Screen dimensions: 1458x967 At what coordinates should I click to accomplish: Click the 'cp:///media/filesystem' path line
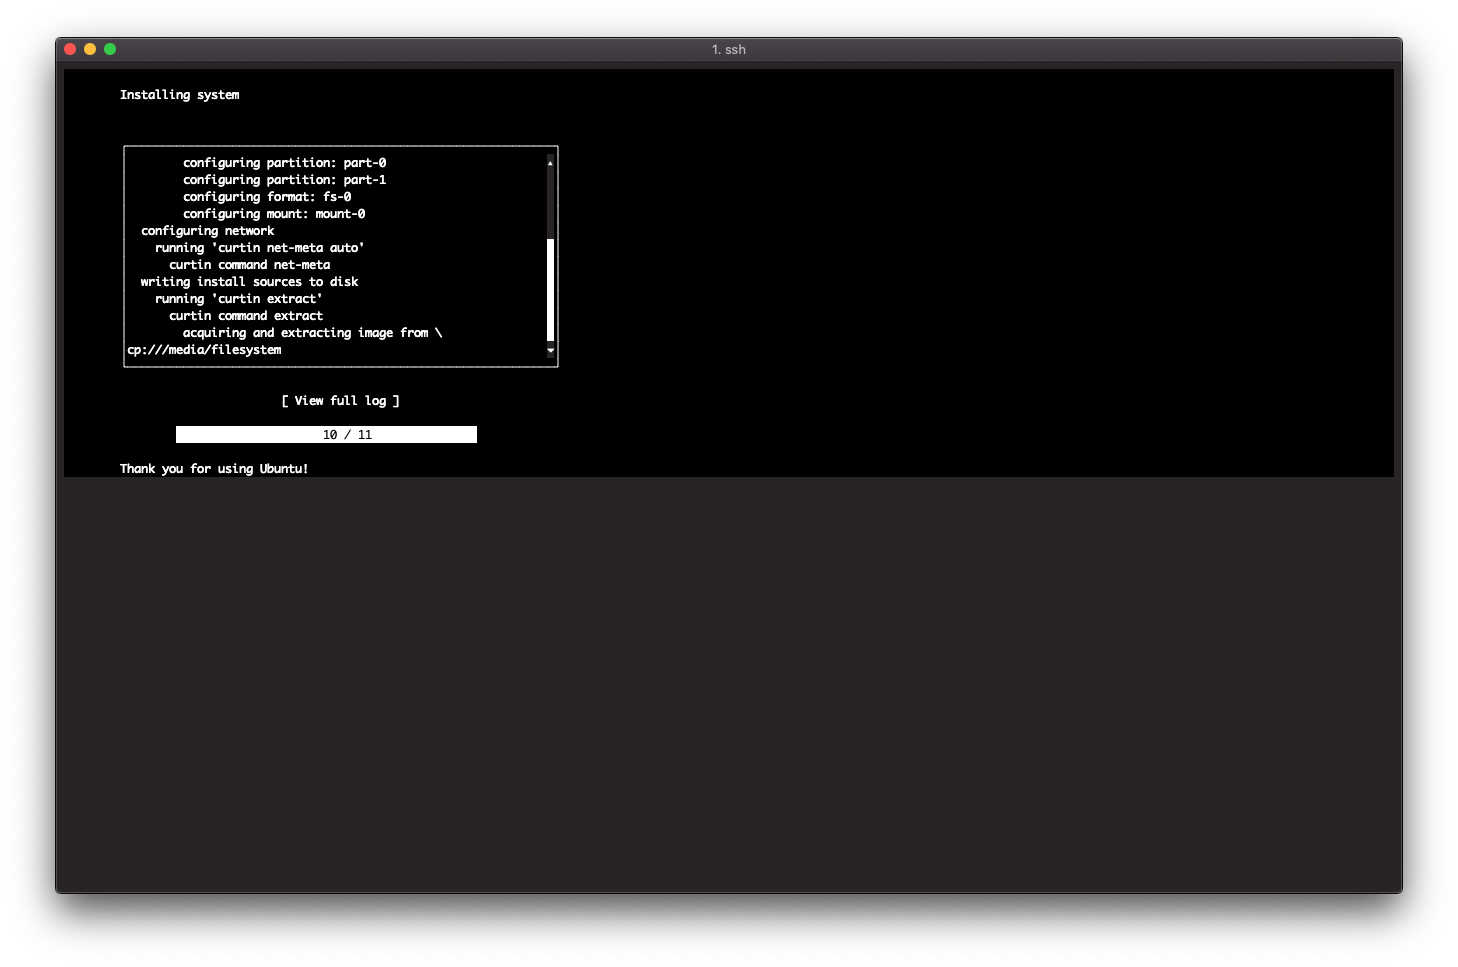tap(204, 350)
